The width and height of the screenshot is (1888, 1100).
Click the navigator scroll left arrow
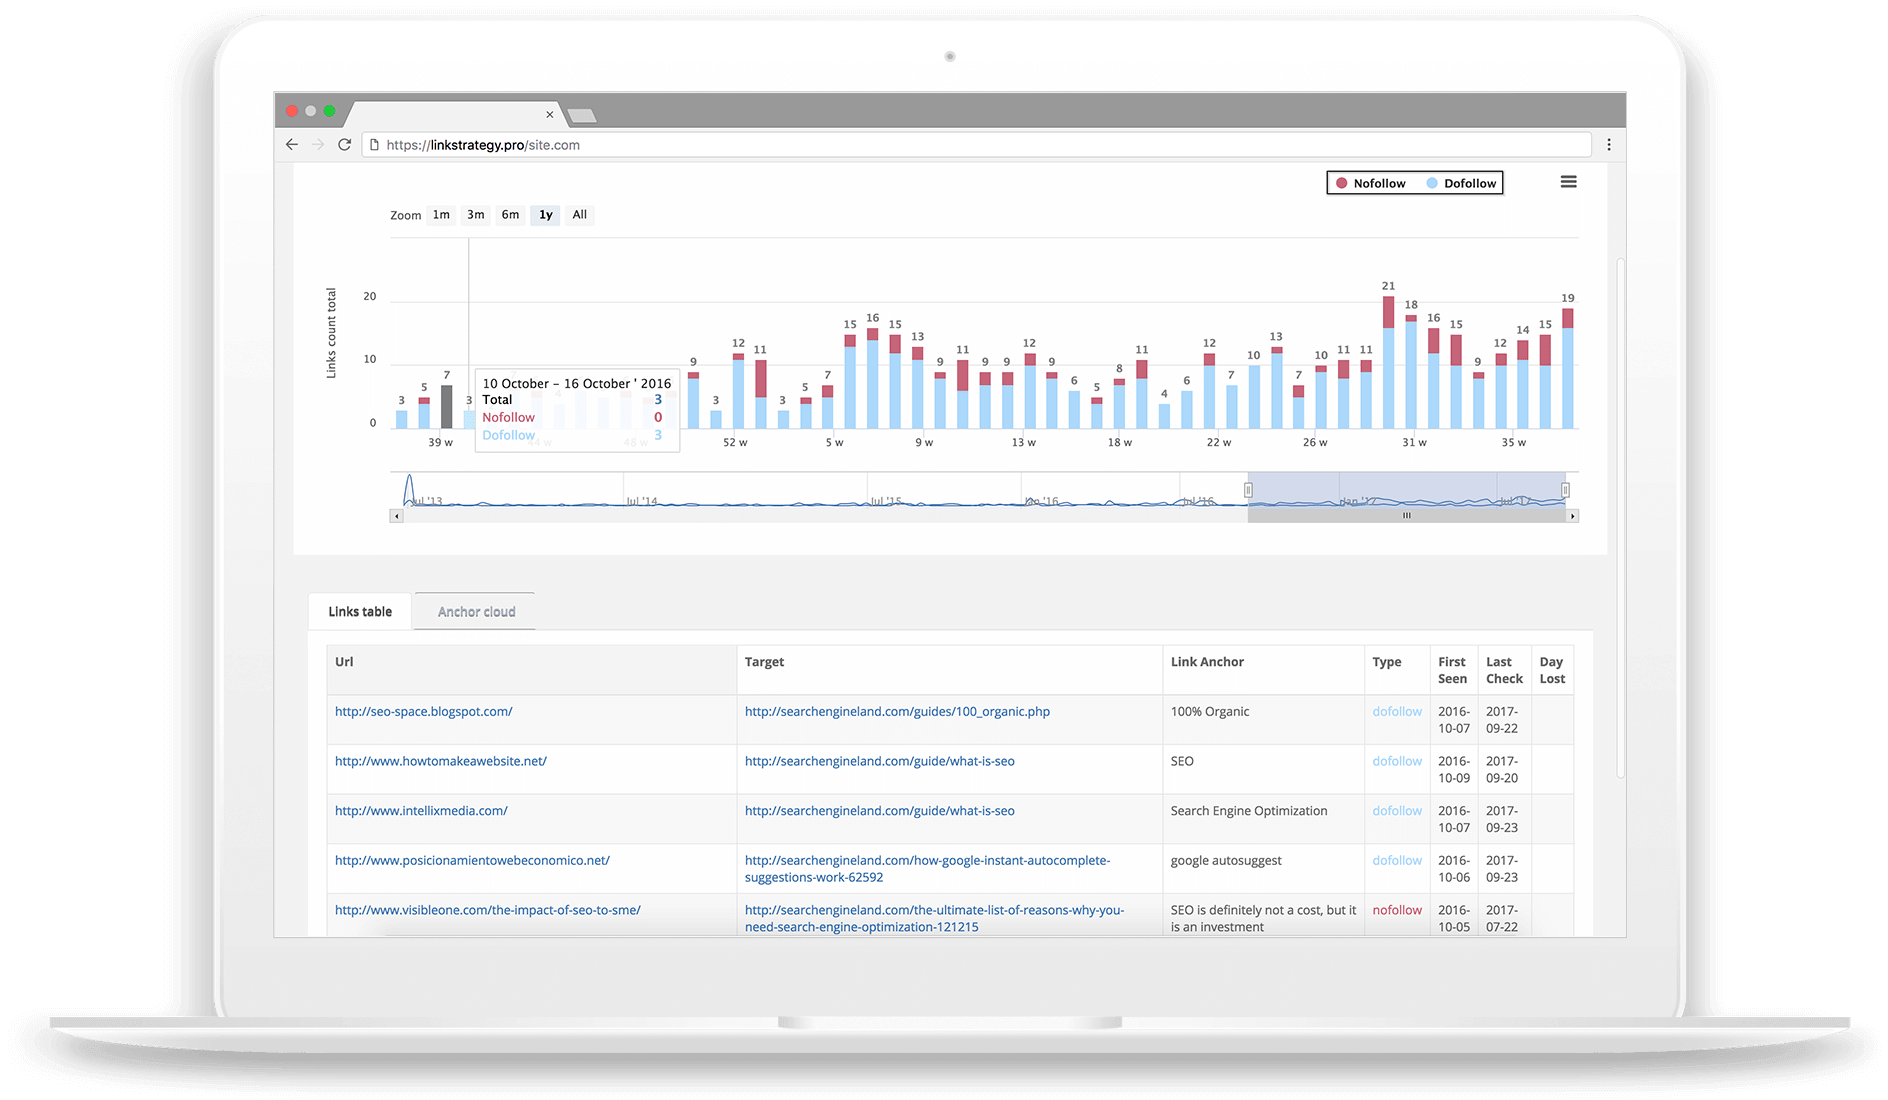pos(396,516)
